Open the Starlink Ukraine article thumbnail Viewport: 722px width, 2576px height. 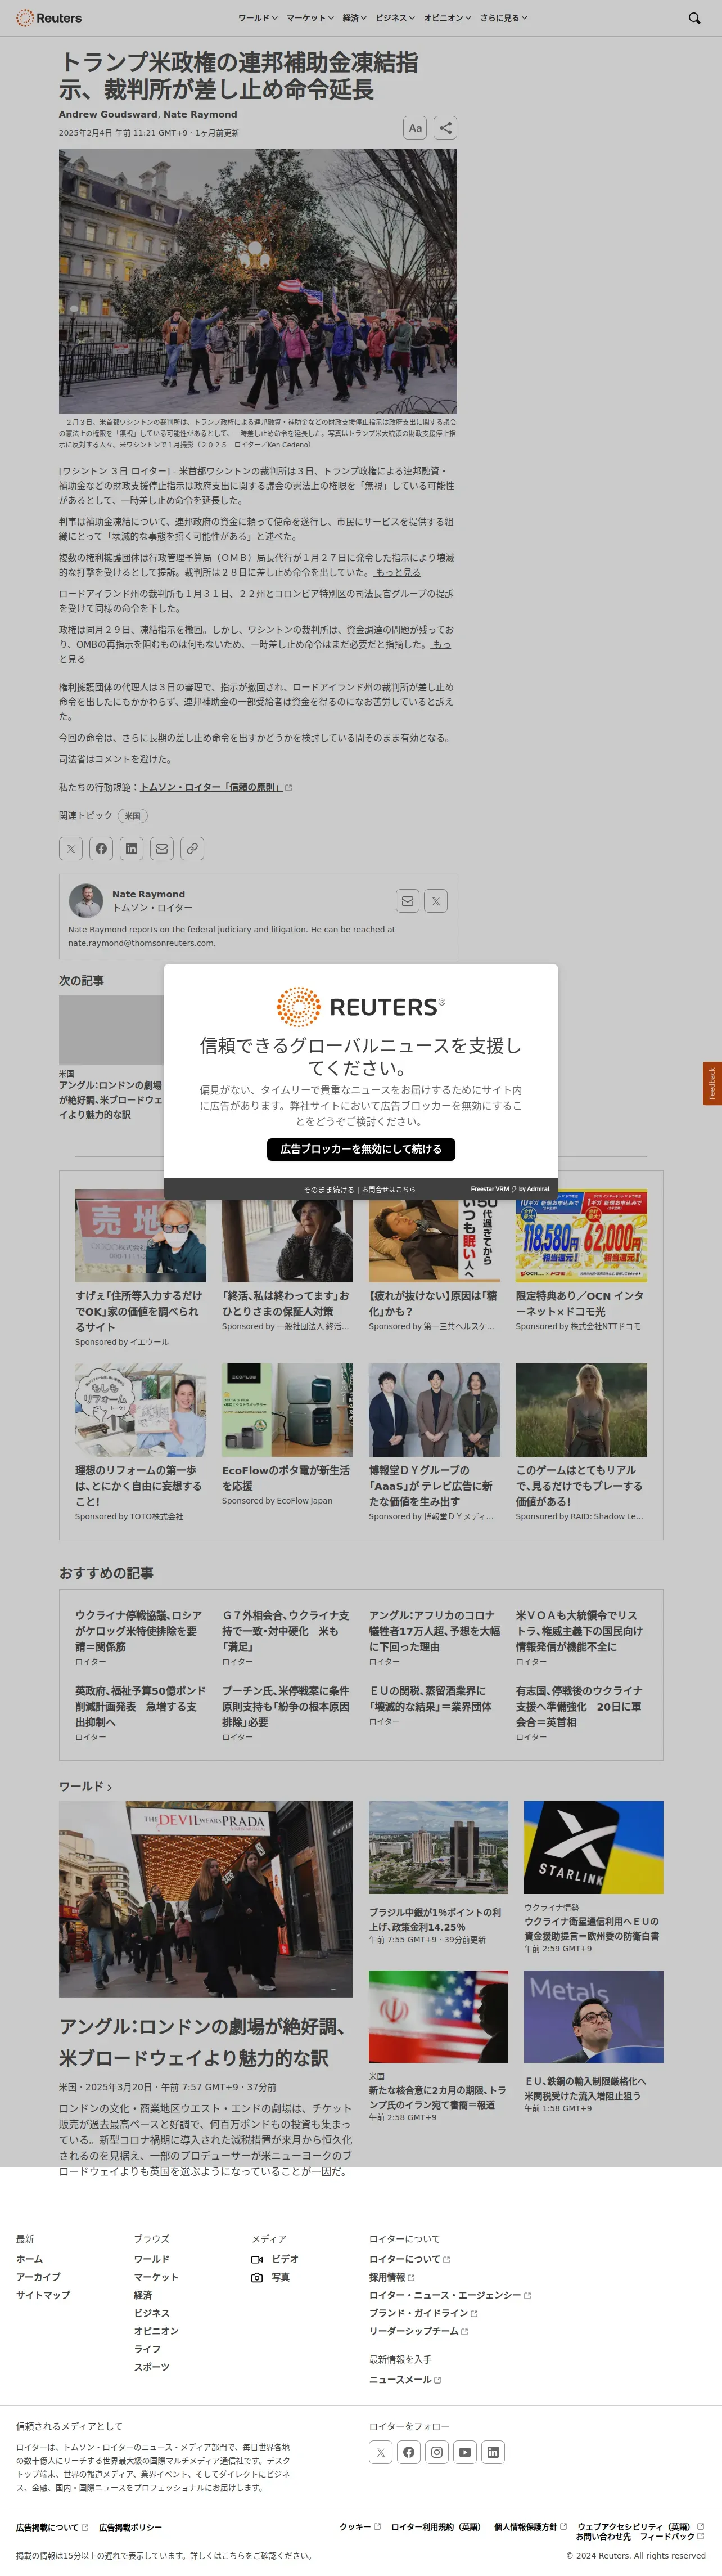click(x=593, y=1847)
